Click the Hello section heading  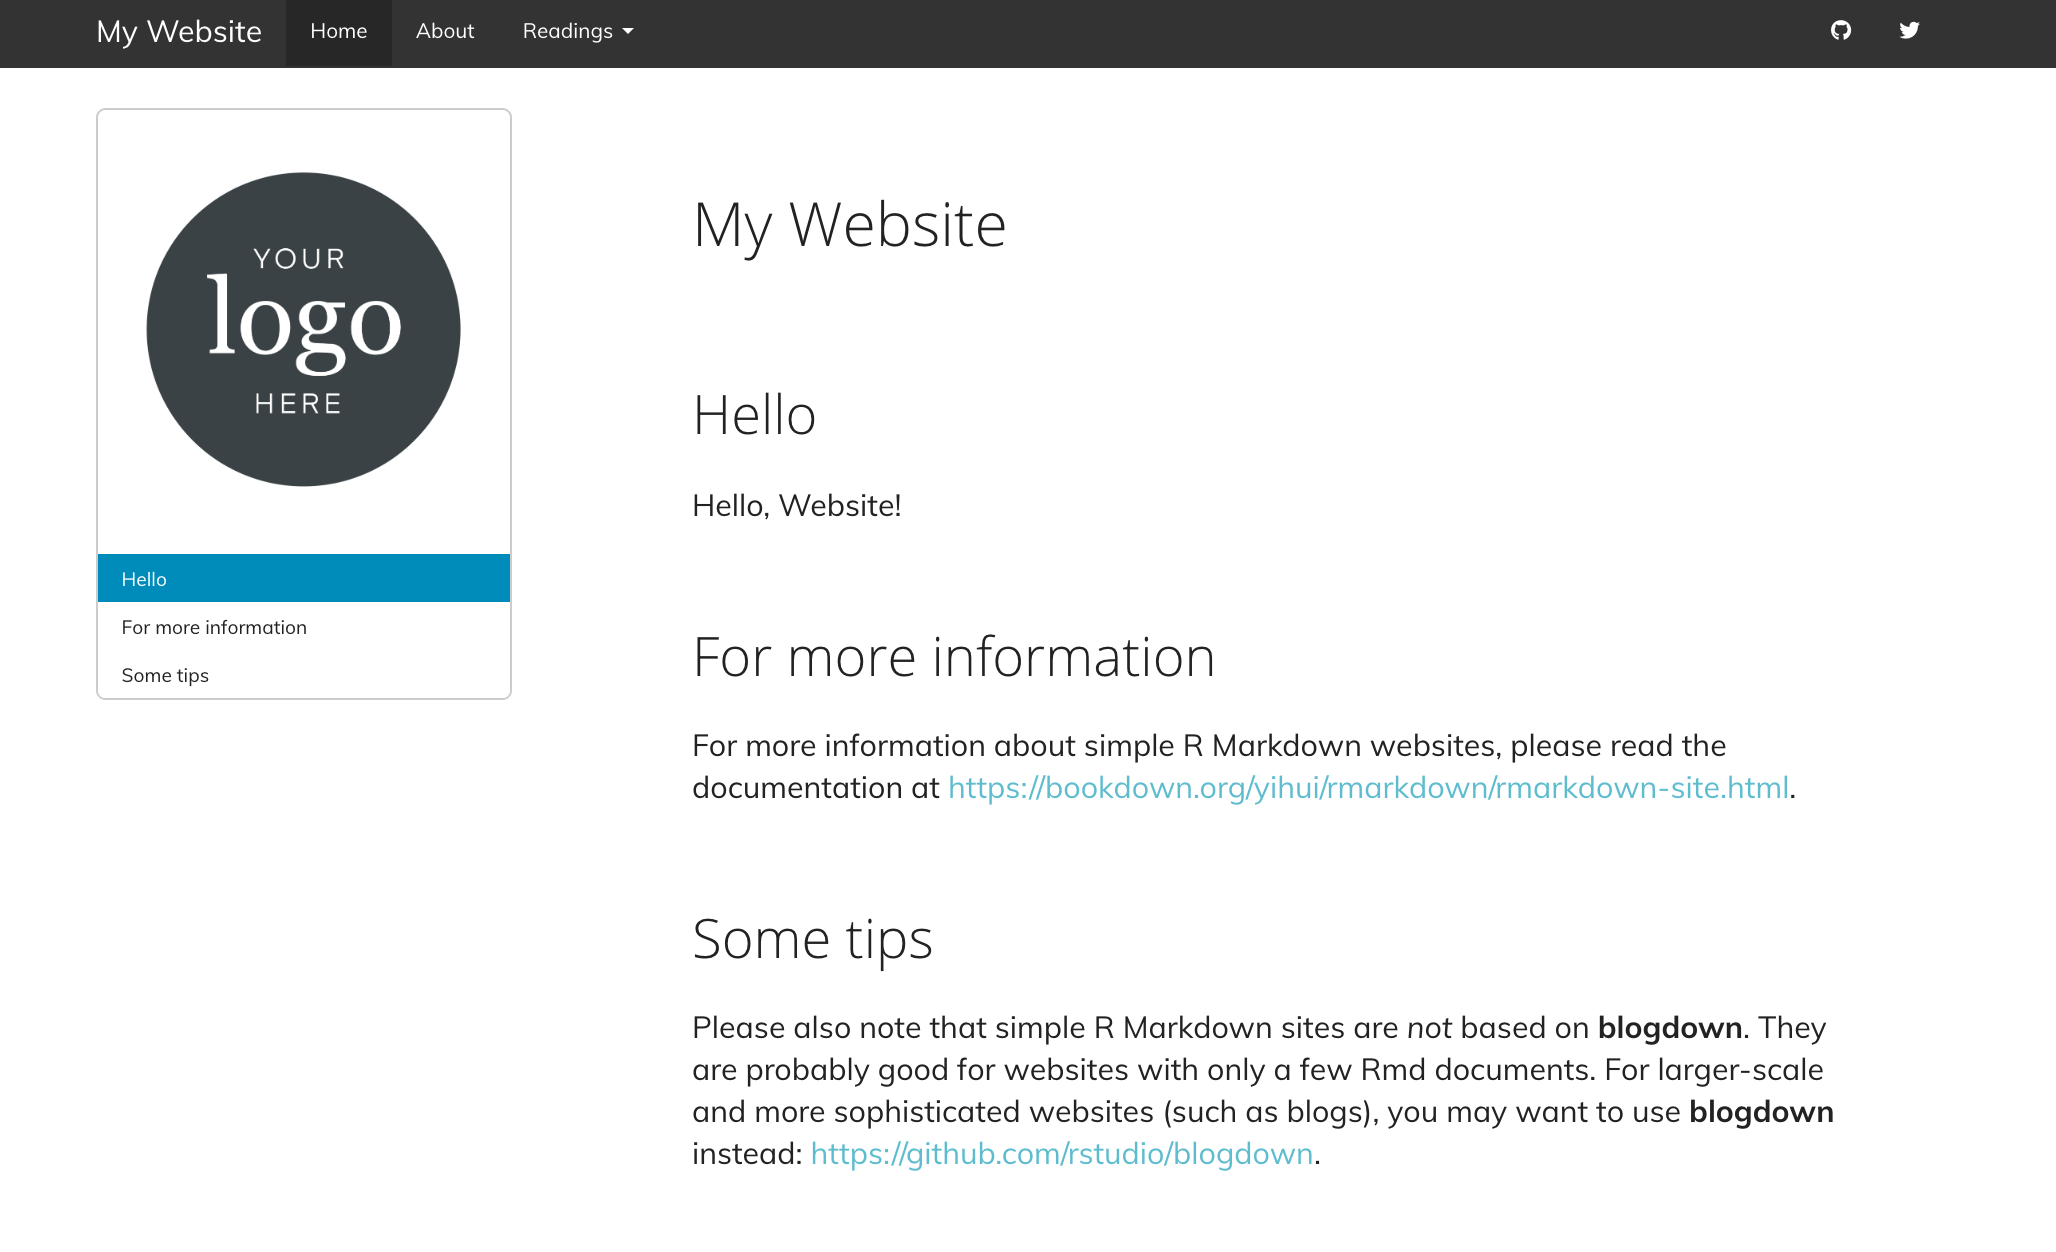click(754, 416)
